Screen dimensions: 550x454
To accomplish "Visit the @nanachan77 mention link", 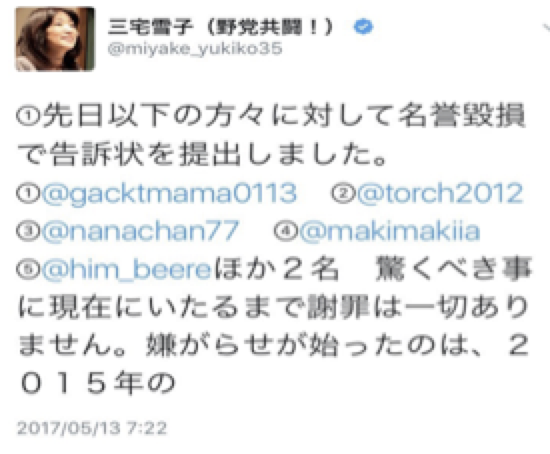I will [140, 232].
